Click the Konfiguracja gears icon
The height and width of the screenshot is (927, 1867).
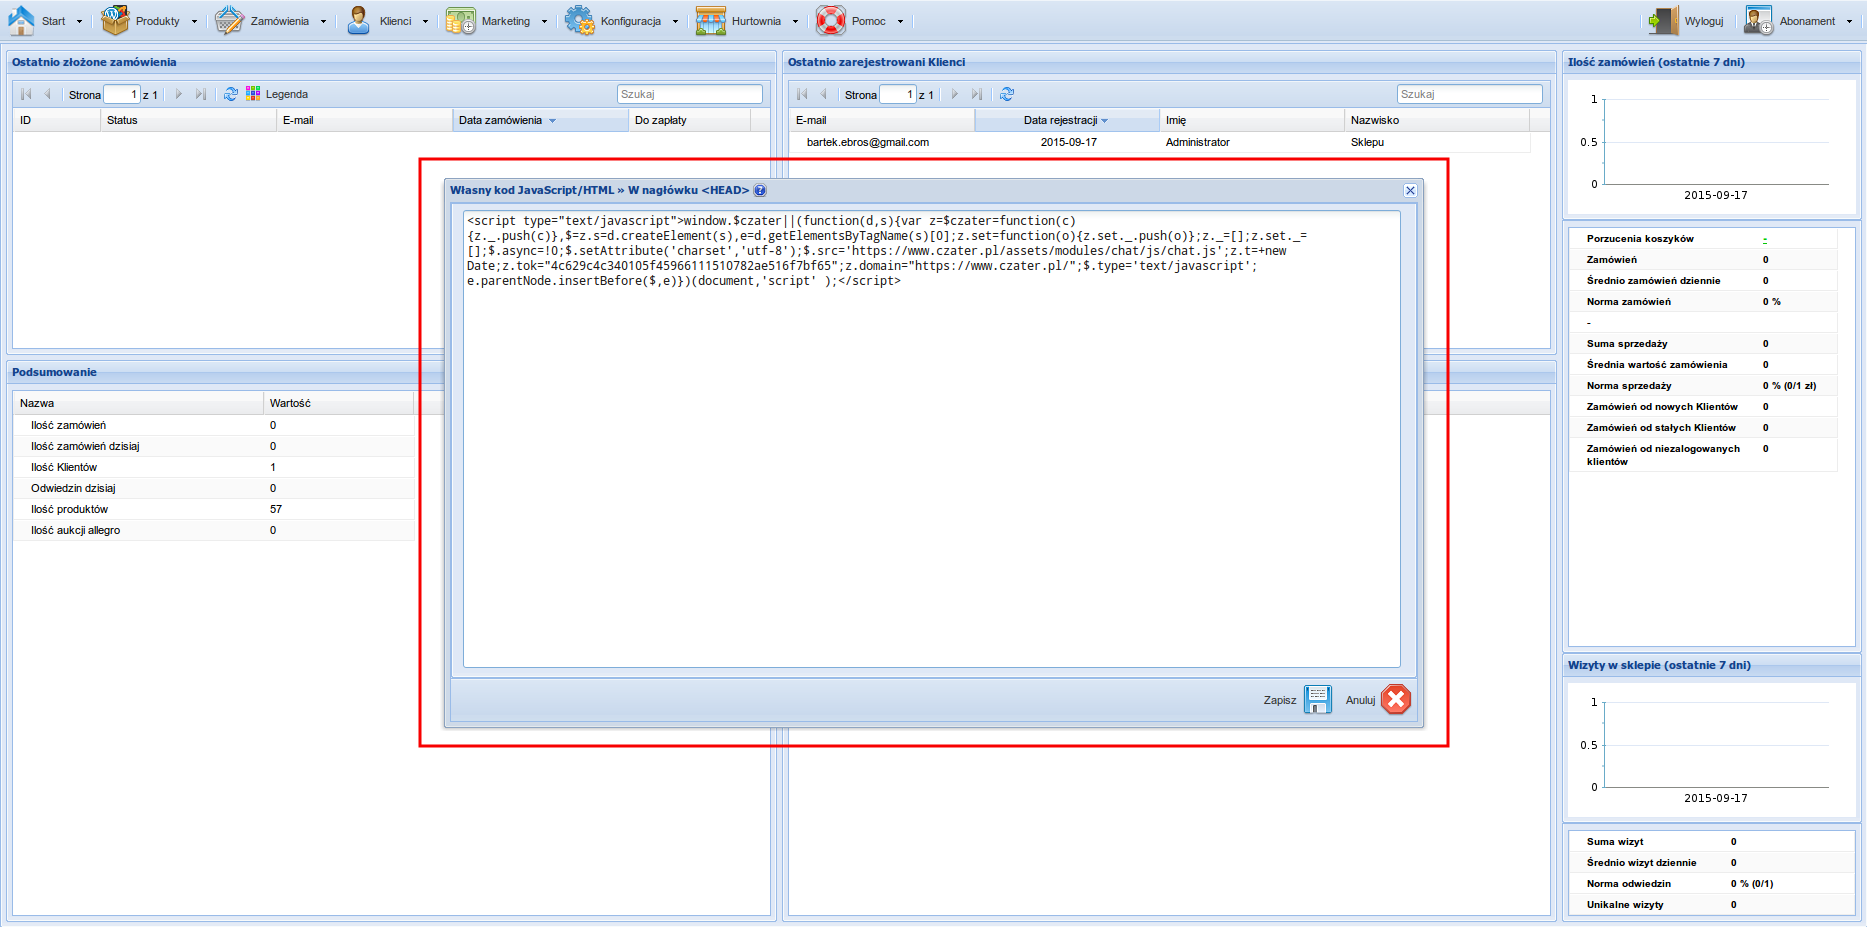(579, 20)
